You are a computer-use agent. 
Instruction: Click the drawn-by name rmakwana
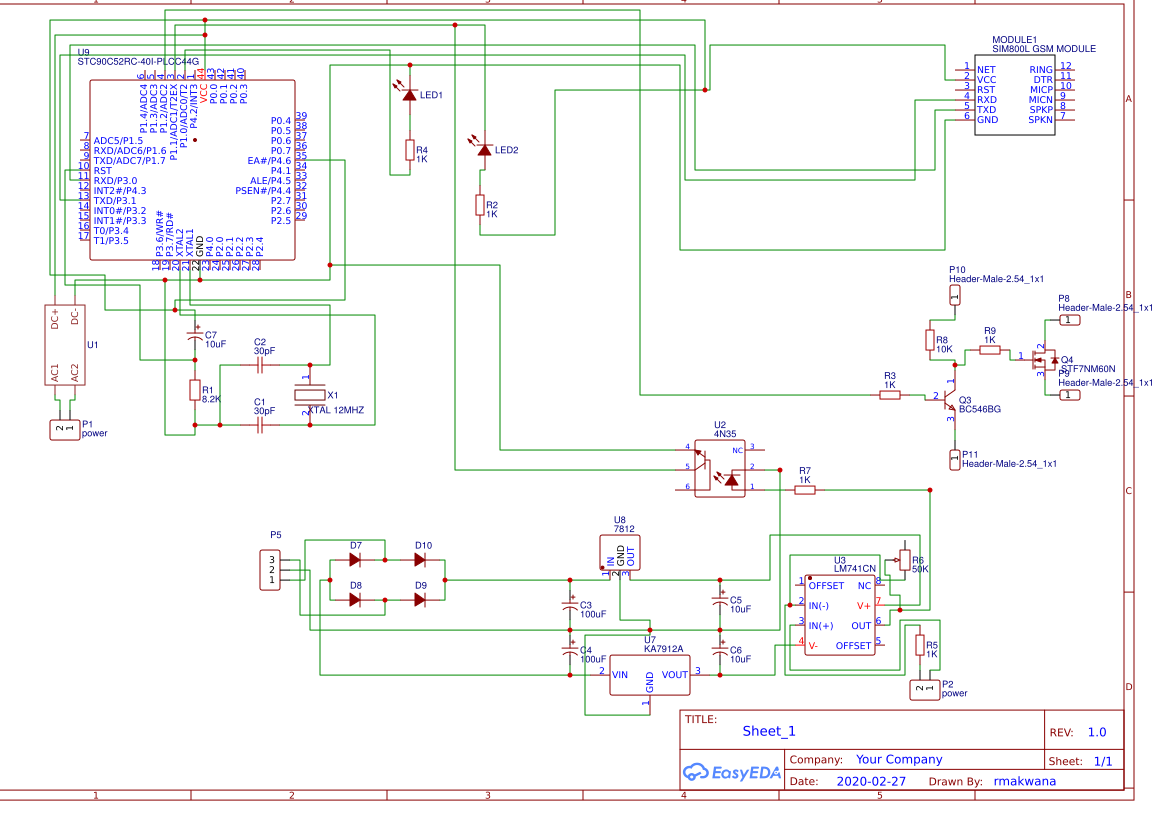pyautogui.click(x=1024, y=781)
